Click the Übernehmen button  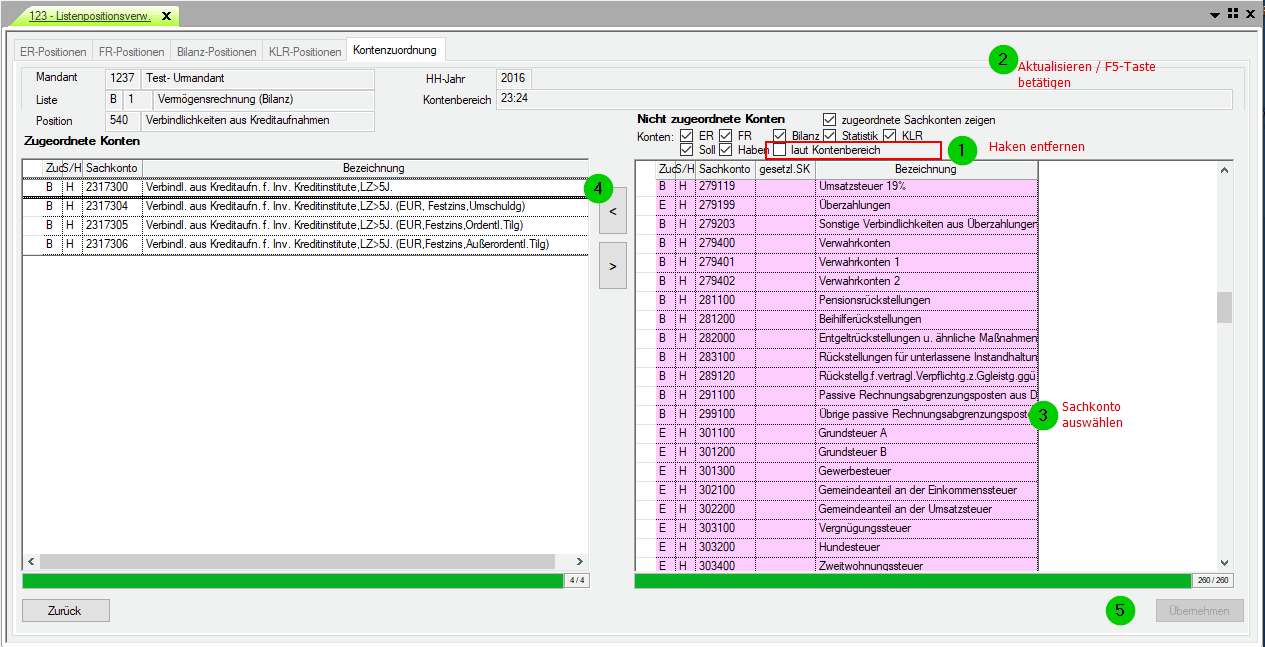point(1199,610)
